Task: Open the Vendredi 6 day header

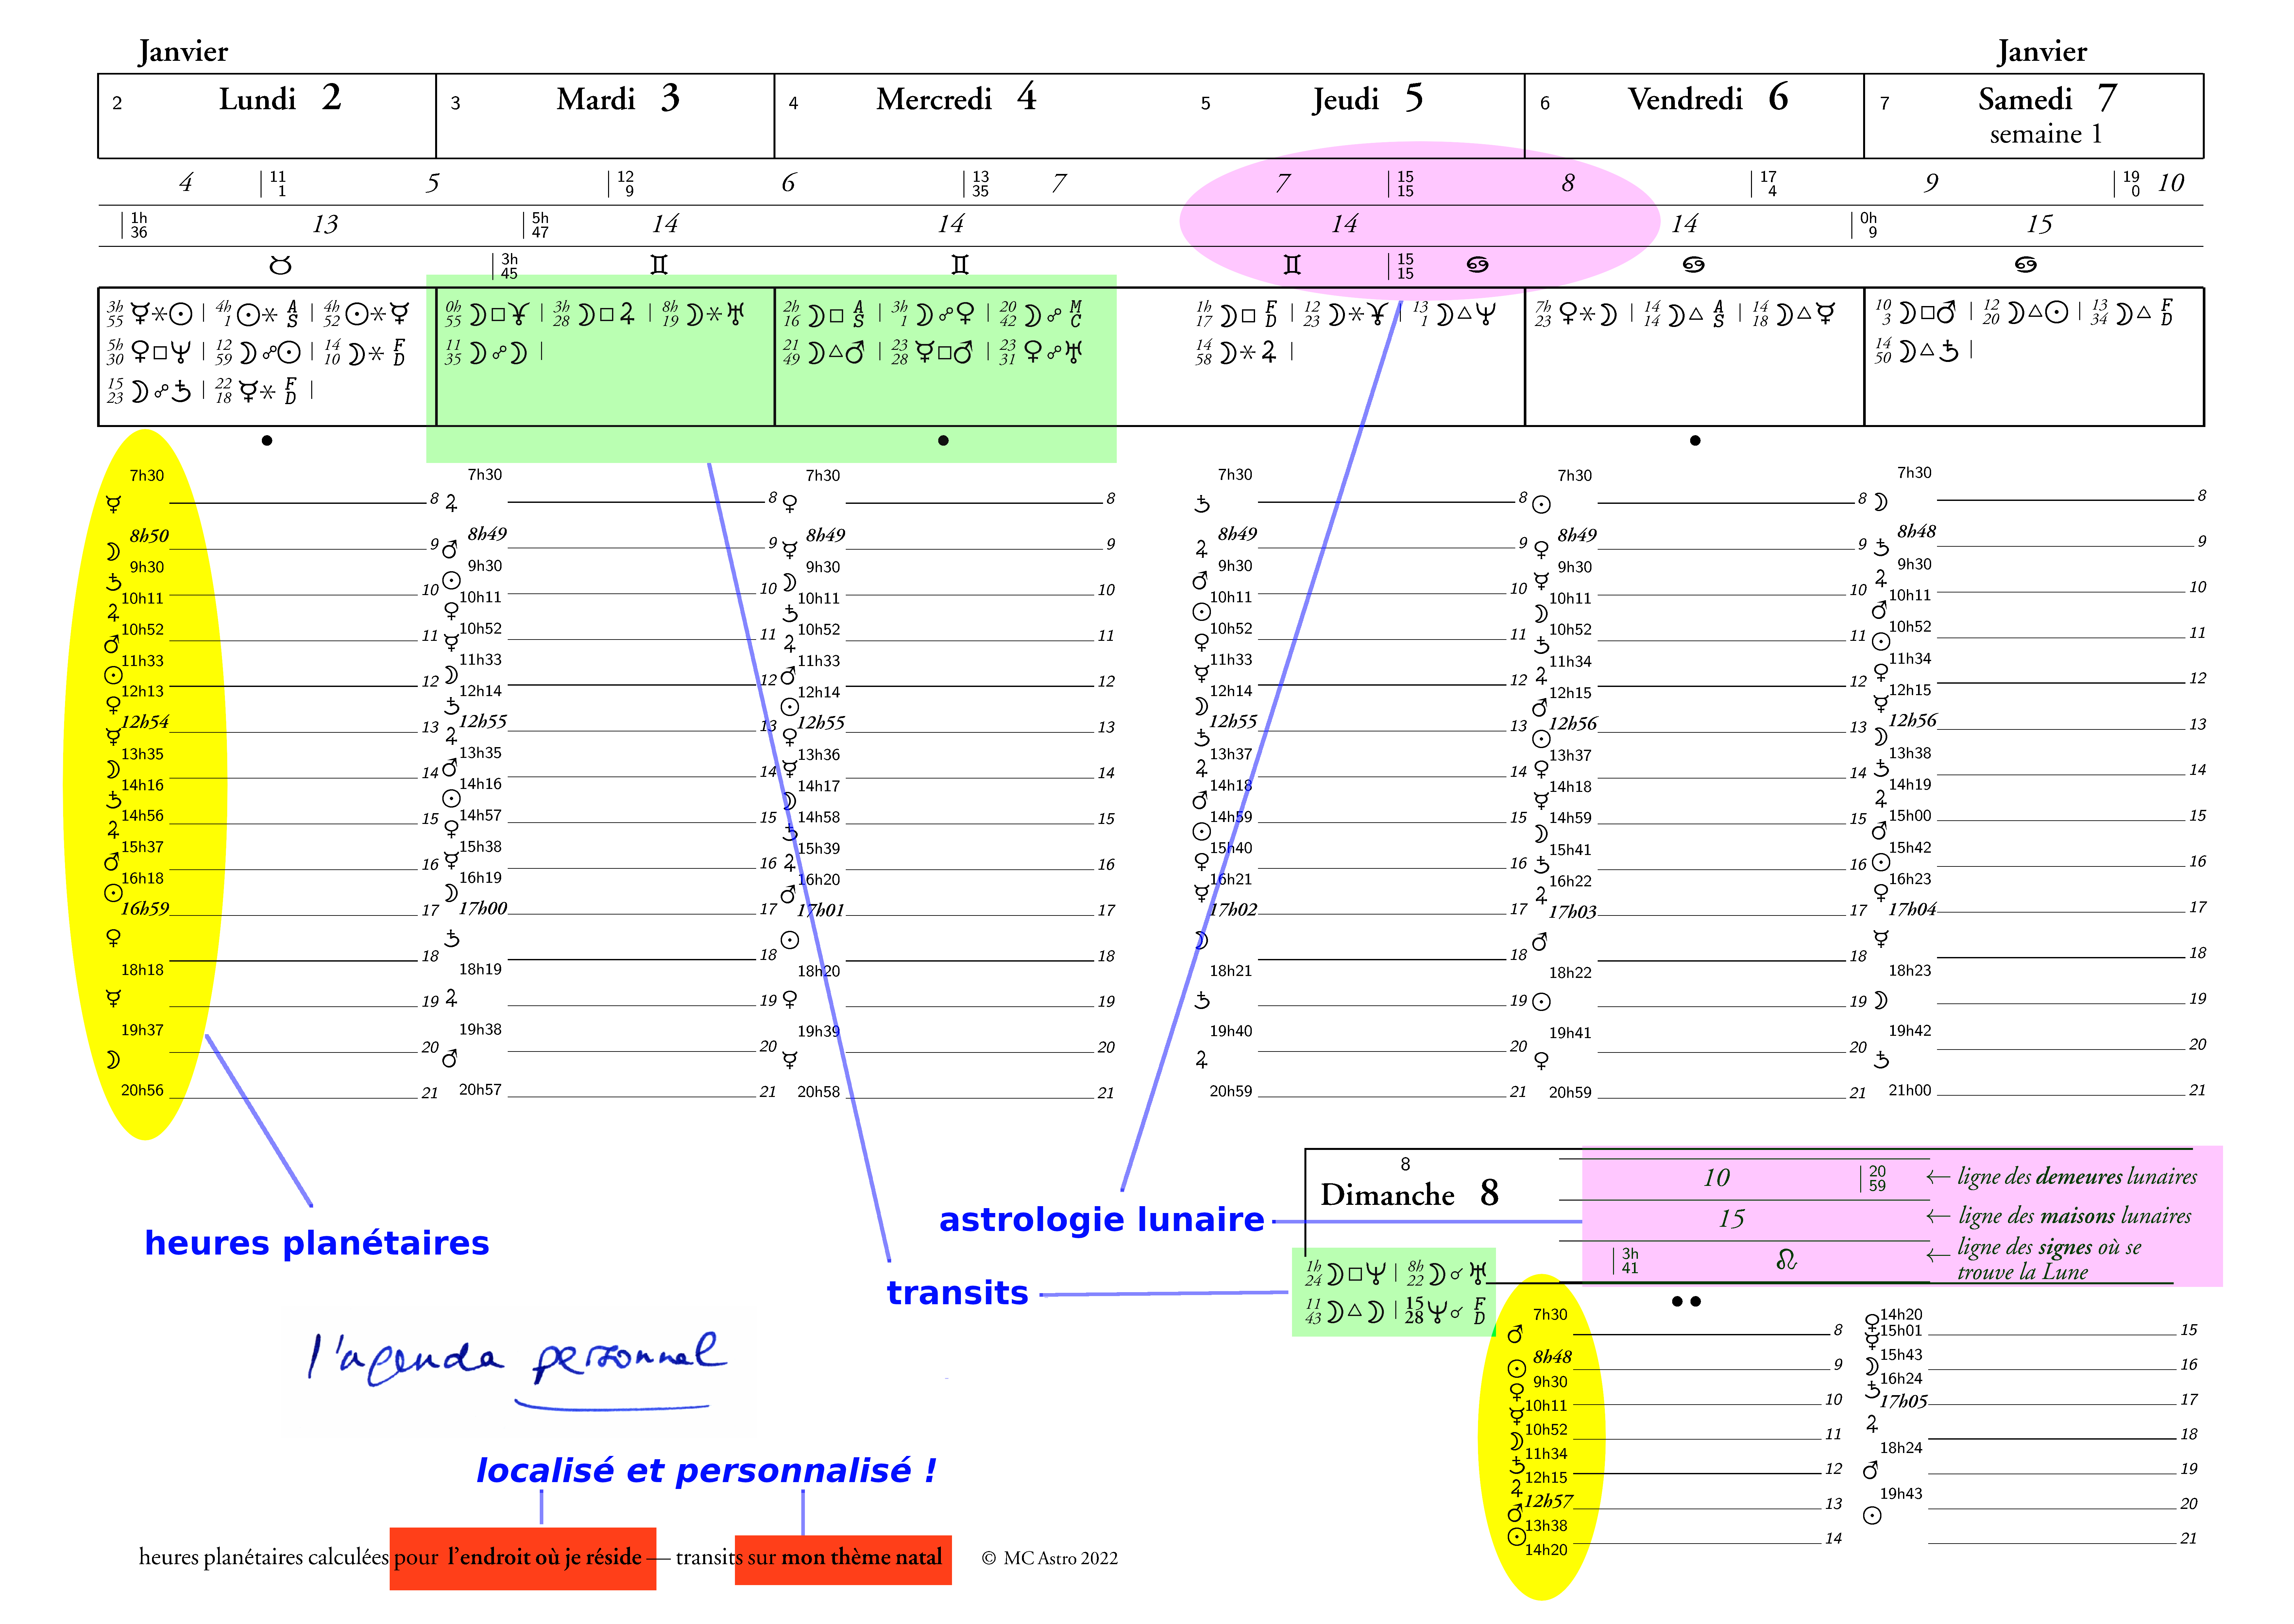Action: click(1694, 116)
